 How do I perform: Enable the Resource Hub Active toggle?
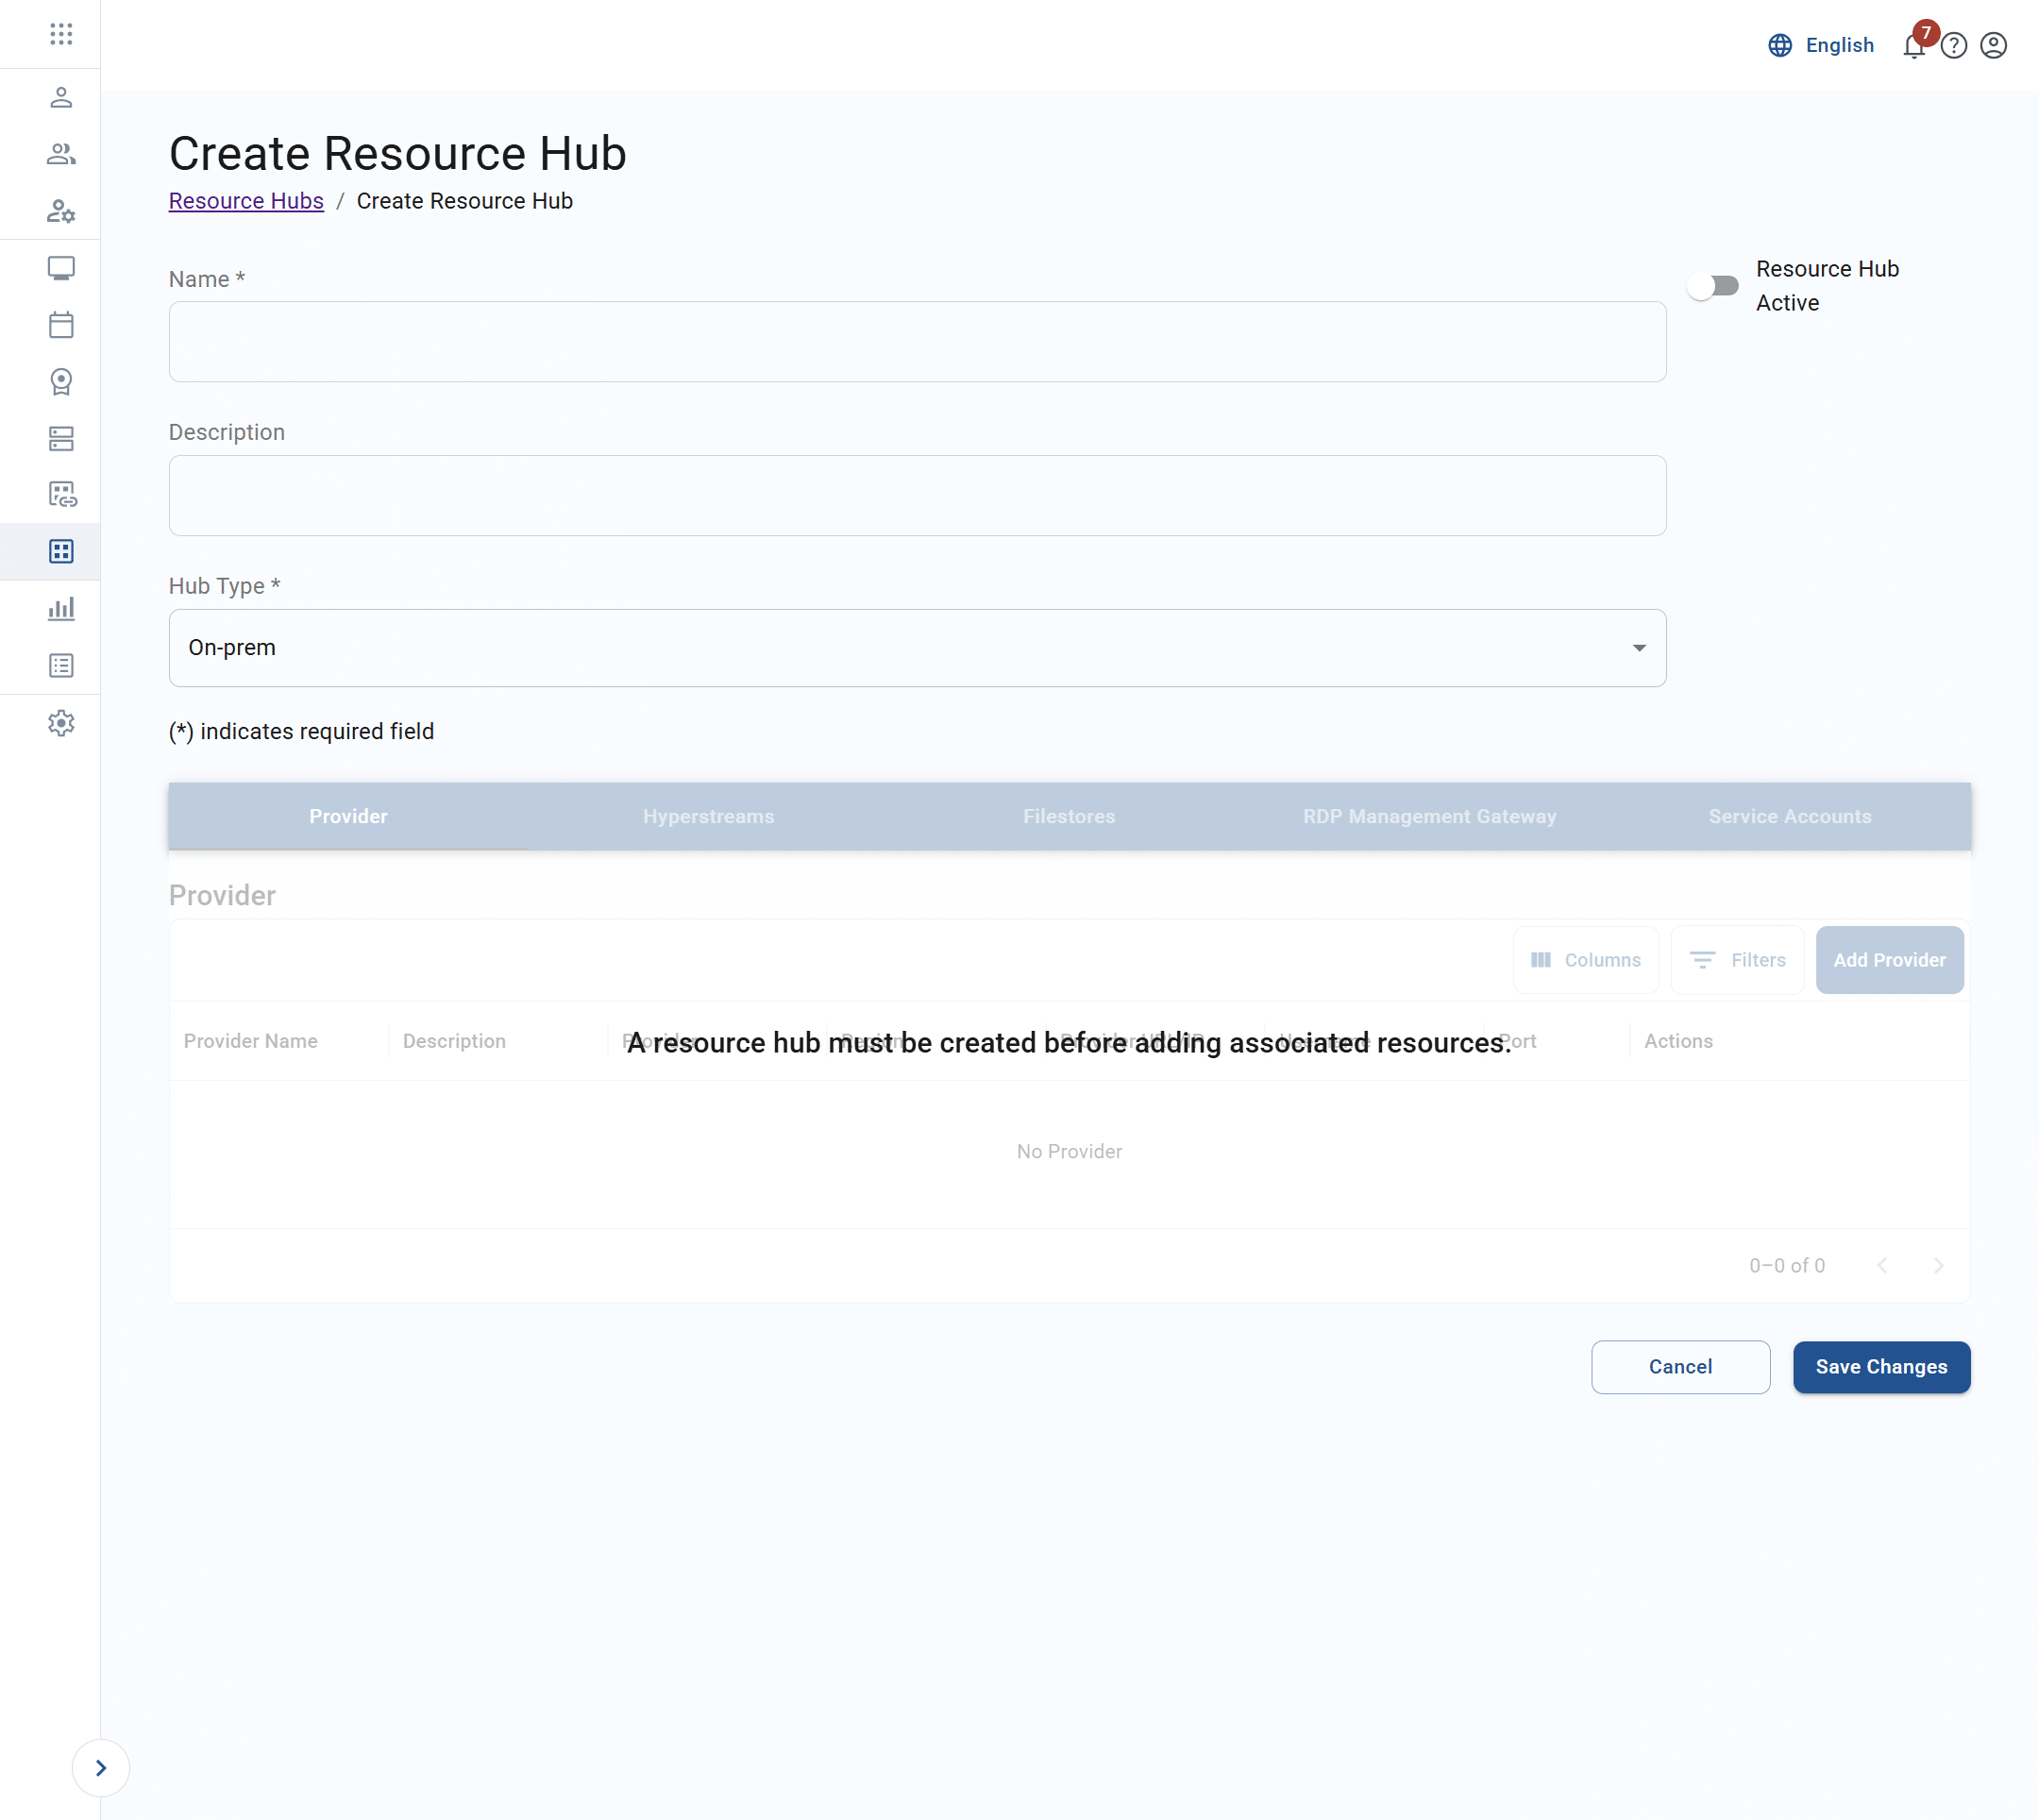coord(1713,286)
